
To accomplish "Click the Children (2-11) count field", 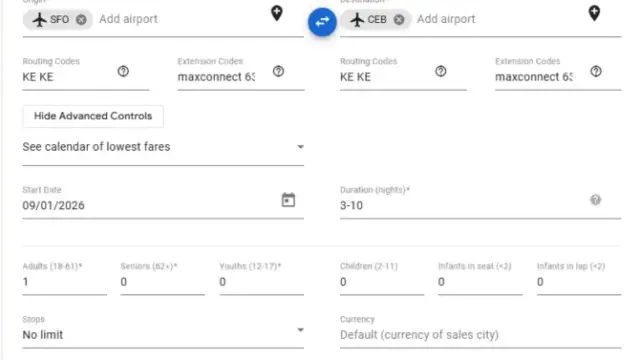I will (382, 282).
